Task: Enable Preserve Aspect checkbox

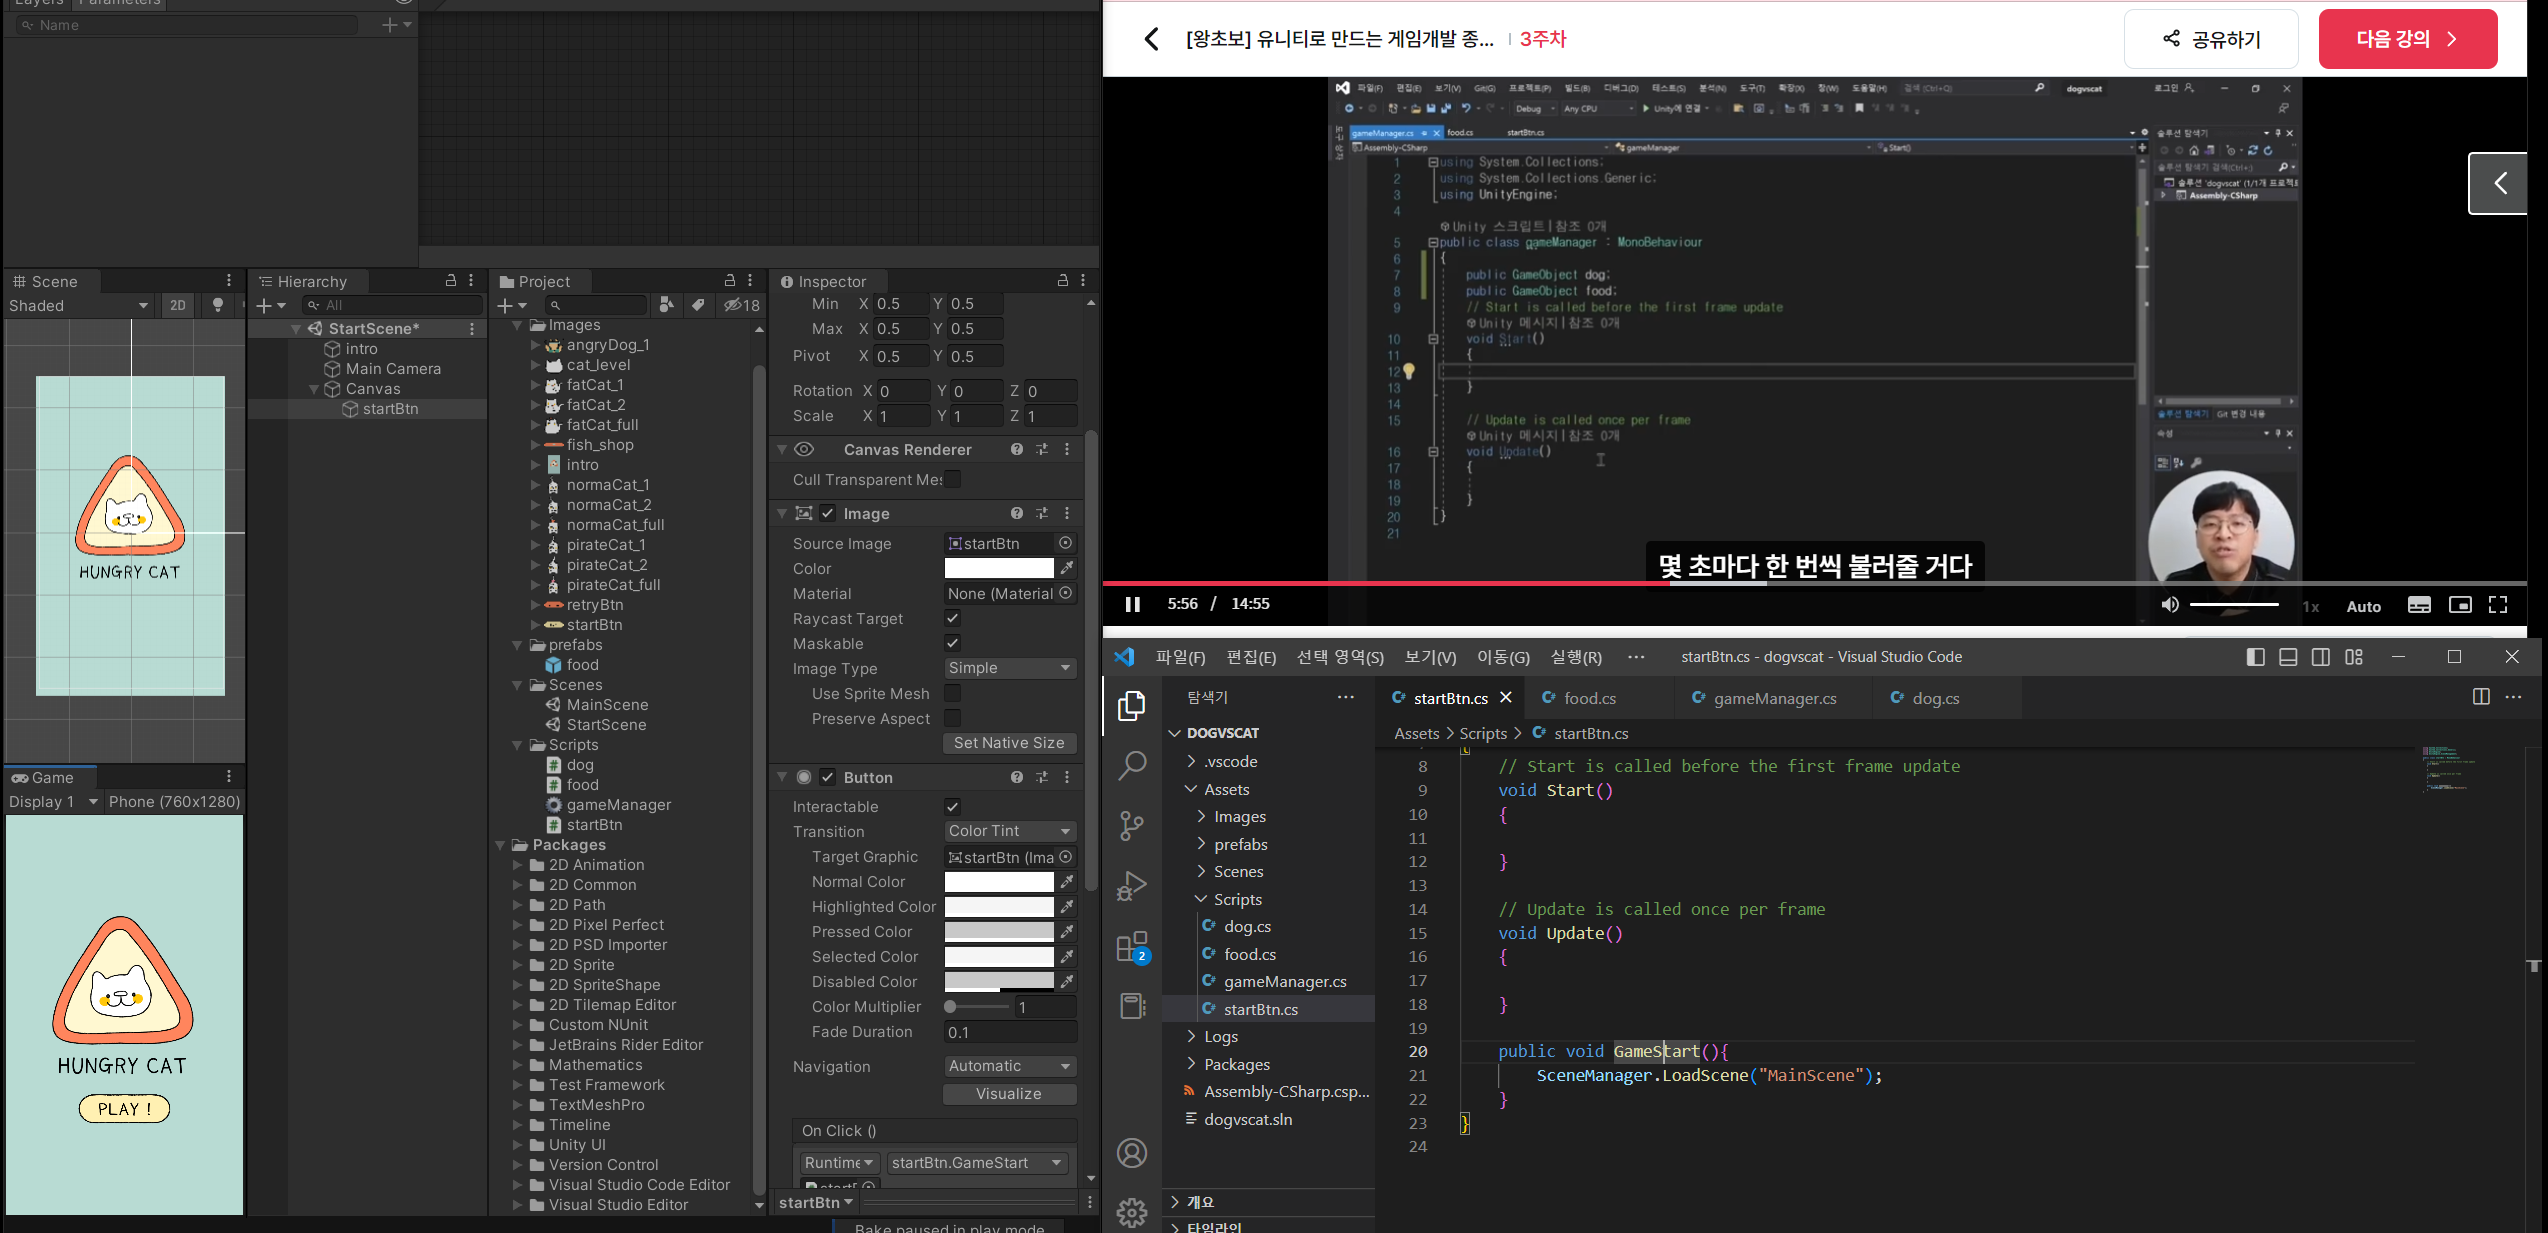Action: (x=953, y=718)
